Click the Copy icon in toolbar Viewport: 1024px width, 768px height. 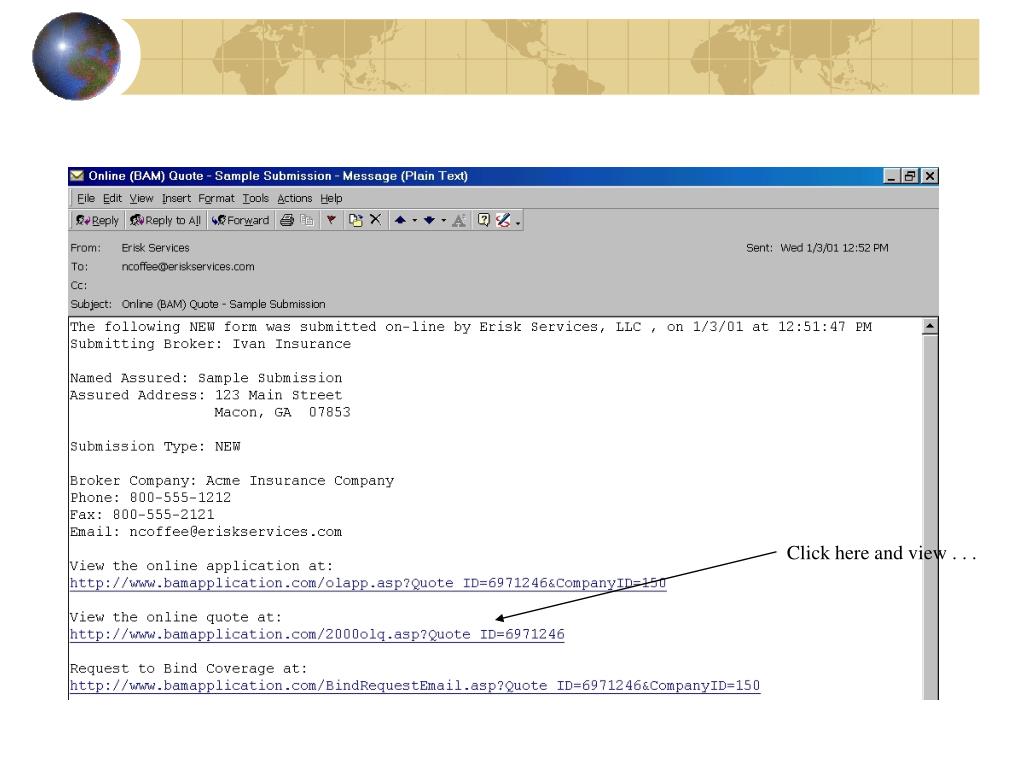click(307, 221)
